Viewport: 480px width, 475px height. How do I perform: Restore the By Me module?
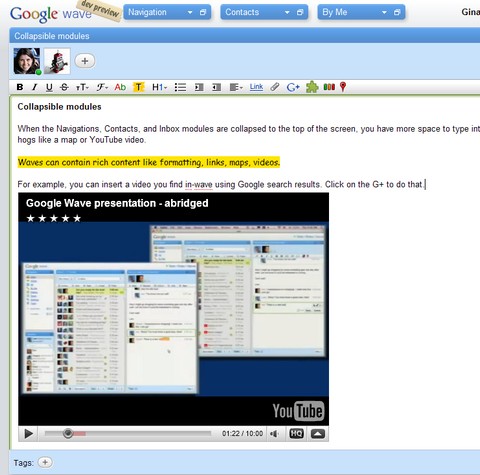pyautogui.click(x=397, y=12)
